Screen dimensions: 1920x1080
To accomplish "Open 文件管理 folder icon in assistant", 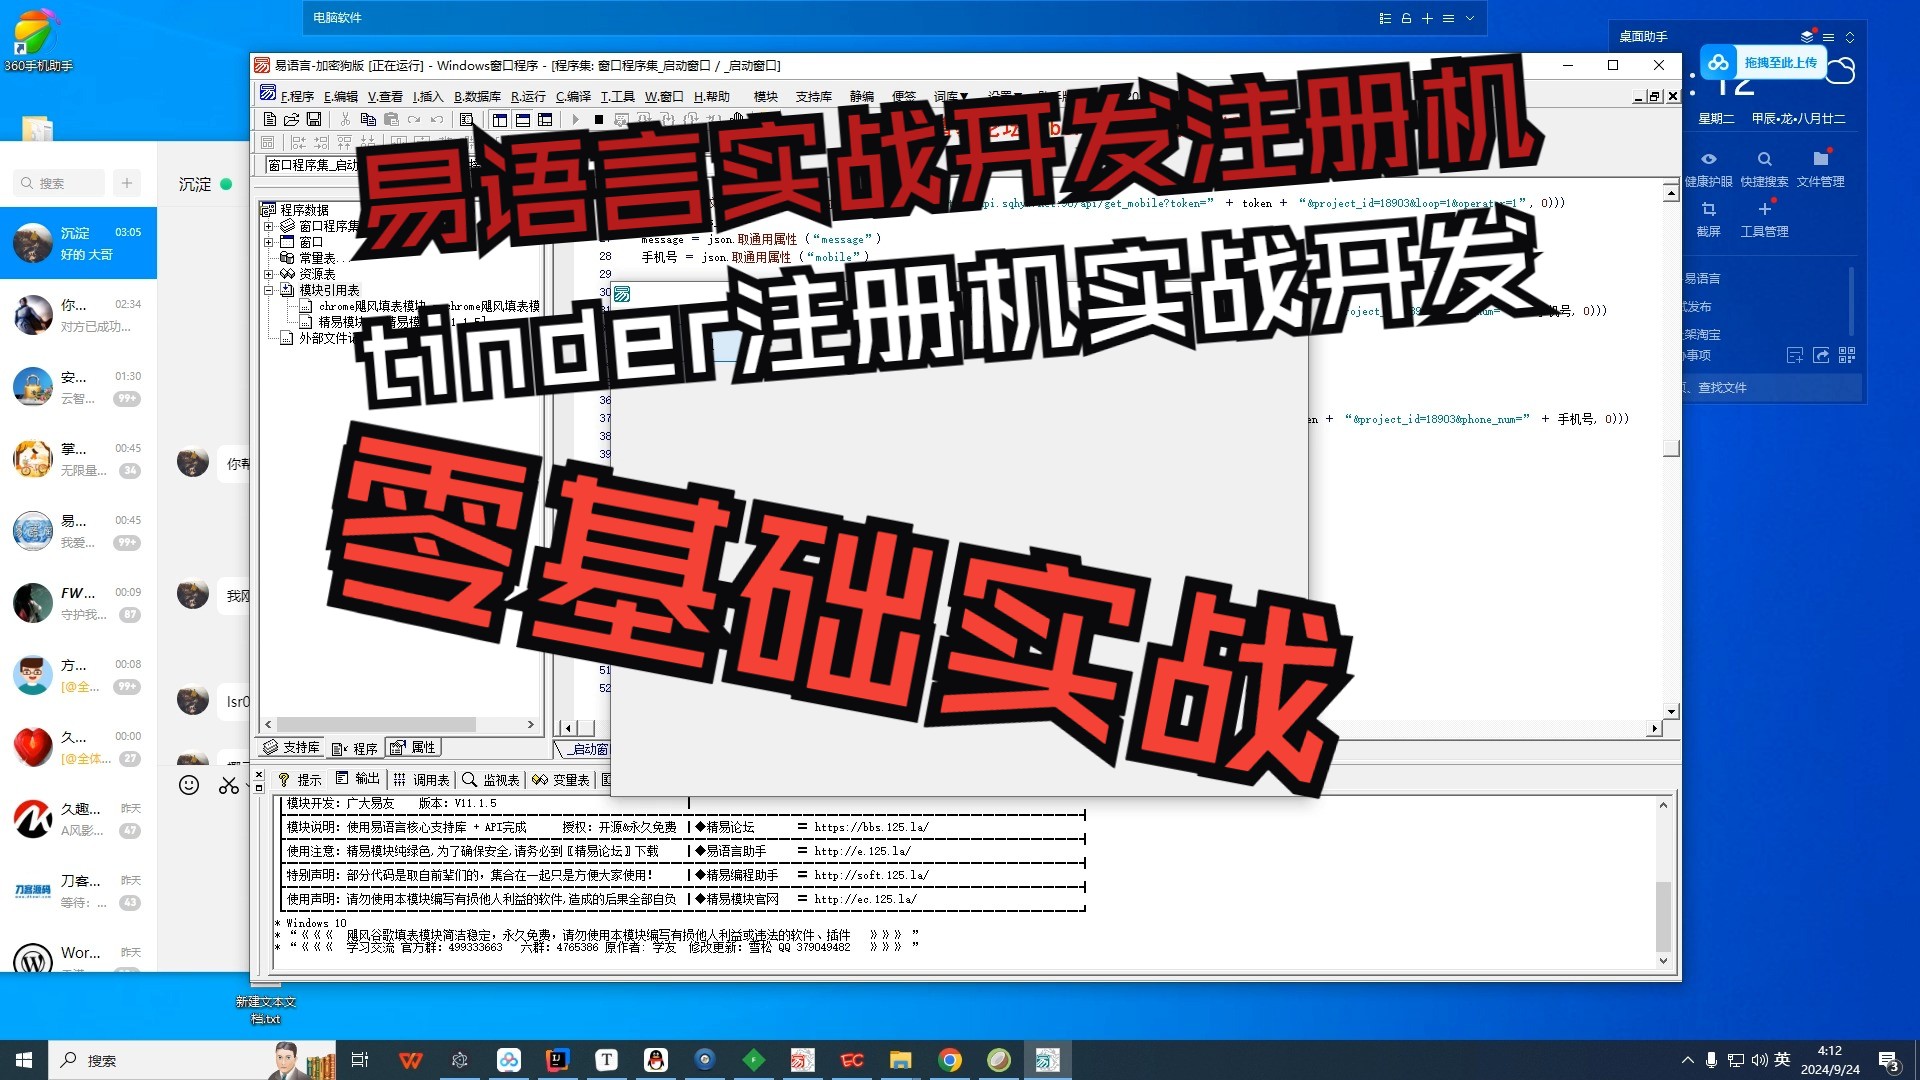I will point(1820,159).
